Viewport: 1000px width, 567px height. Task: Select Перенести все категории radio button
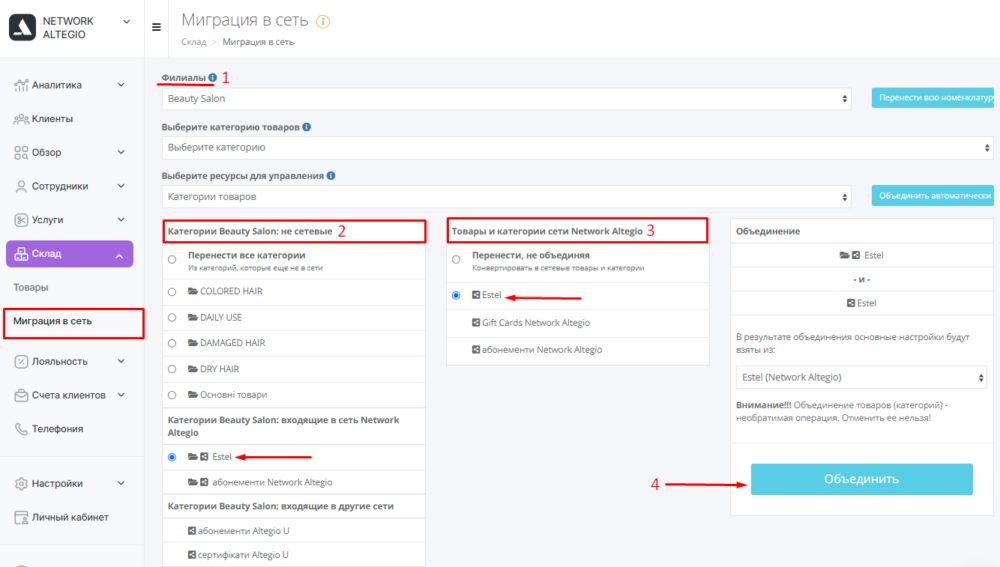tap(172, 260)
